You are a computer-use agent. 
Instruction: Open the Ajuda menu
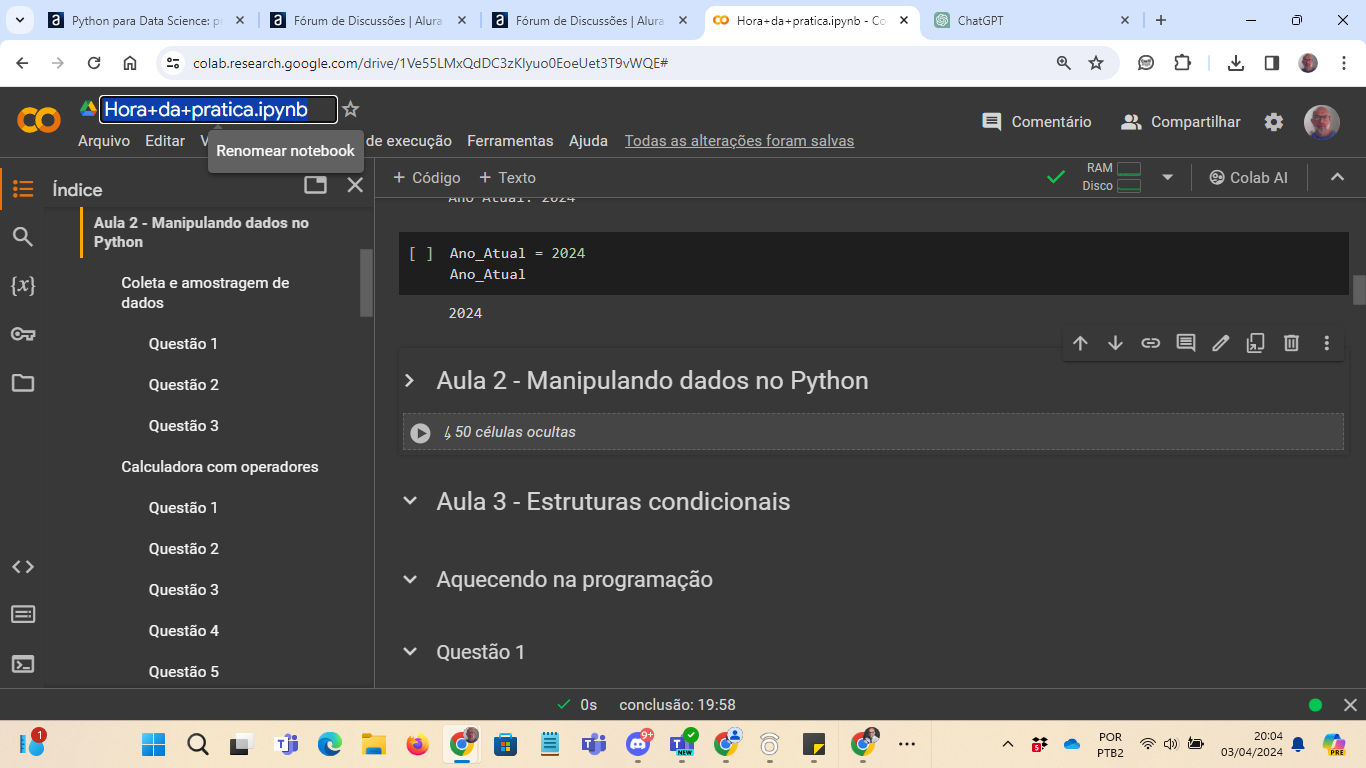pyautogui.click(x=588, y=141)
